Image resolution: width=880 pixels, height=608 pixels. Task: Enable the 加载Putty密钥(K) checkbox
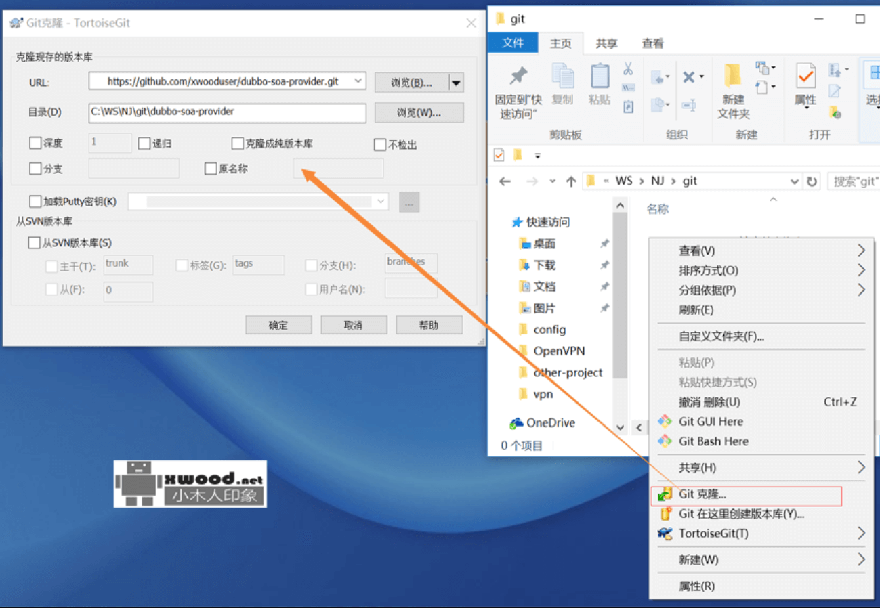(35, 201)
